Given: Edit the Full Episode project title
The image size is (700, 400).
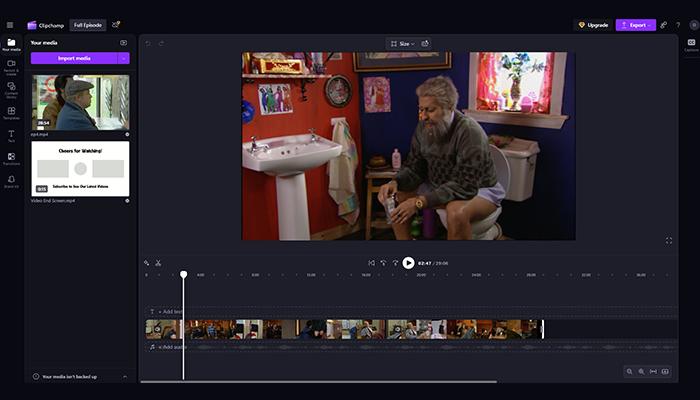Looking at the screenshot, I should coord(88,25).
